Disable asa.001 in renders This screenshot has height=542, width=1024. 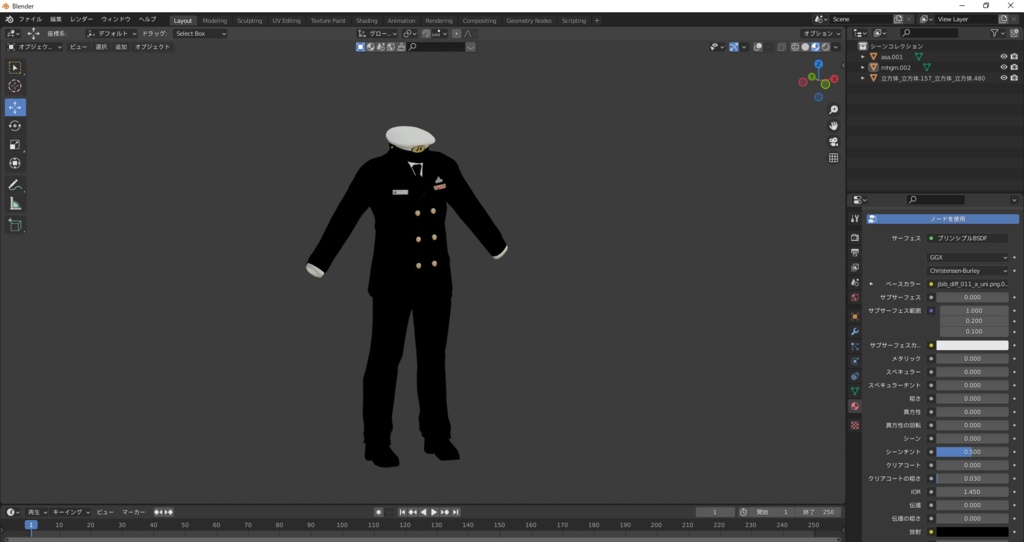point(1014,57)
